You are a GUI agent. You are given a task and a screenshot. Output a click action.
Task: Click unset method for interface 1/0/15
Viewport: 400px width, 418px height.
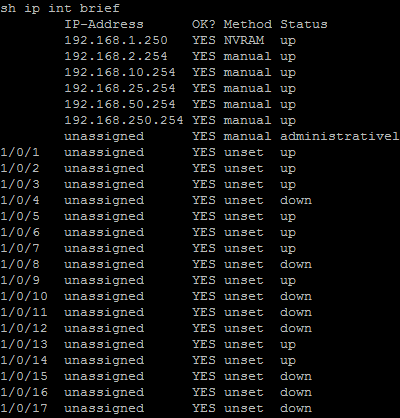(x=244, y=376)
